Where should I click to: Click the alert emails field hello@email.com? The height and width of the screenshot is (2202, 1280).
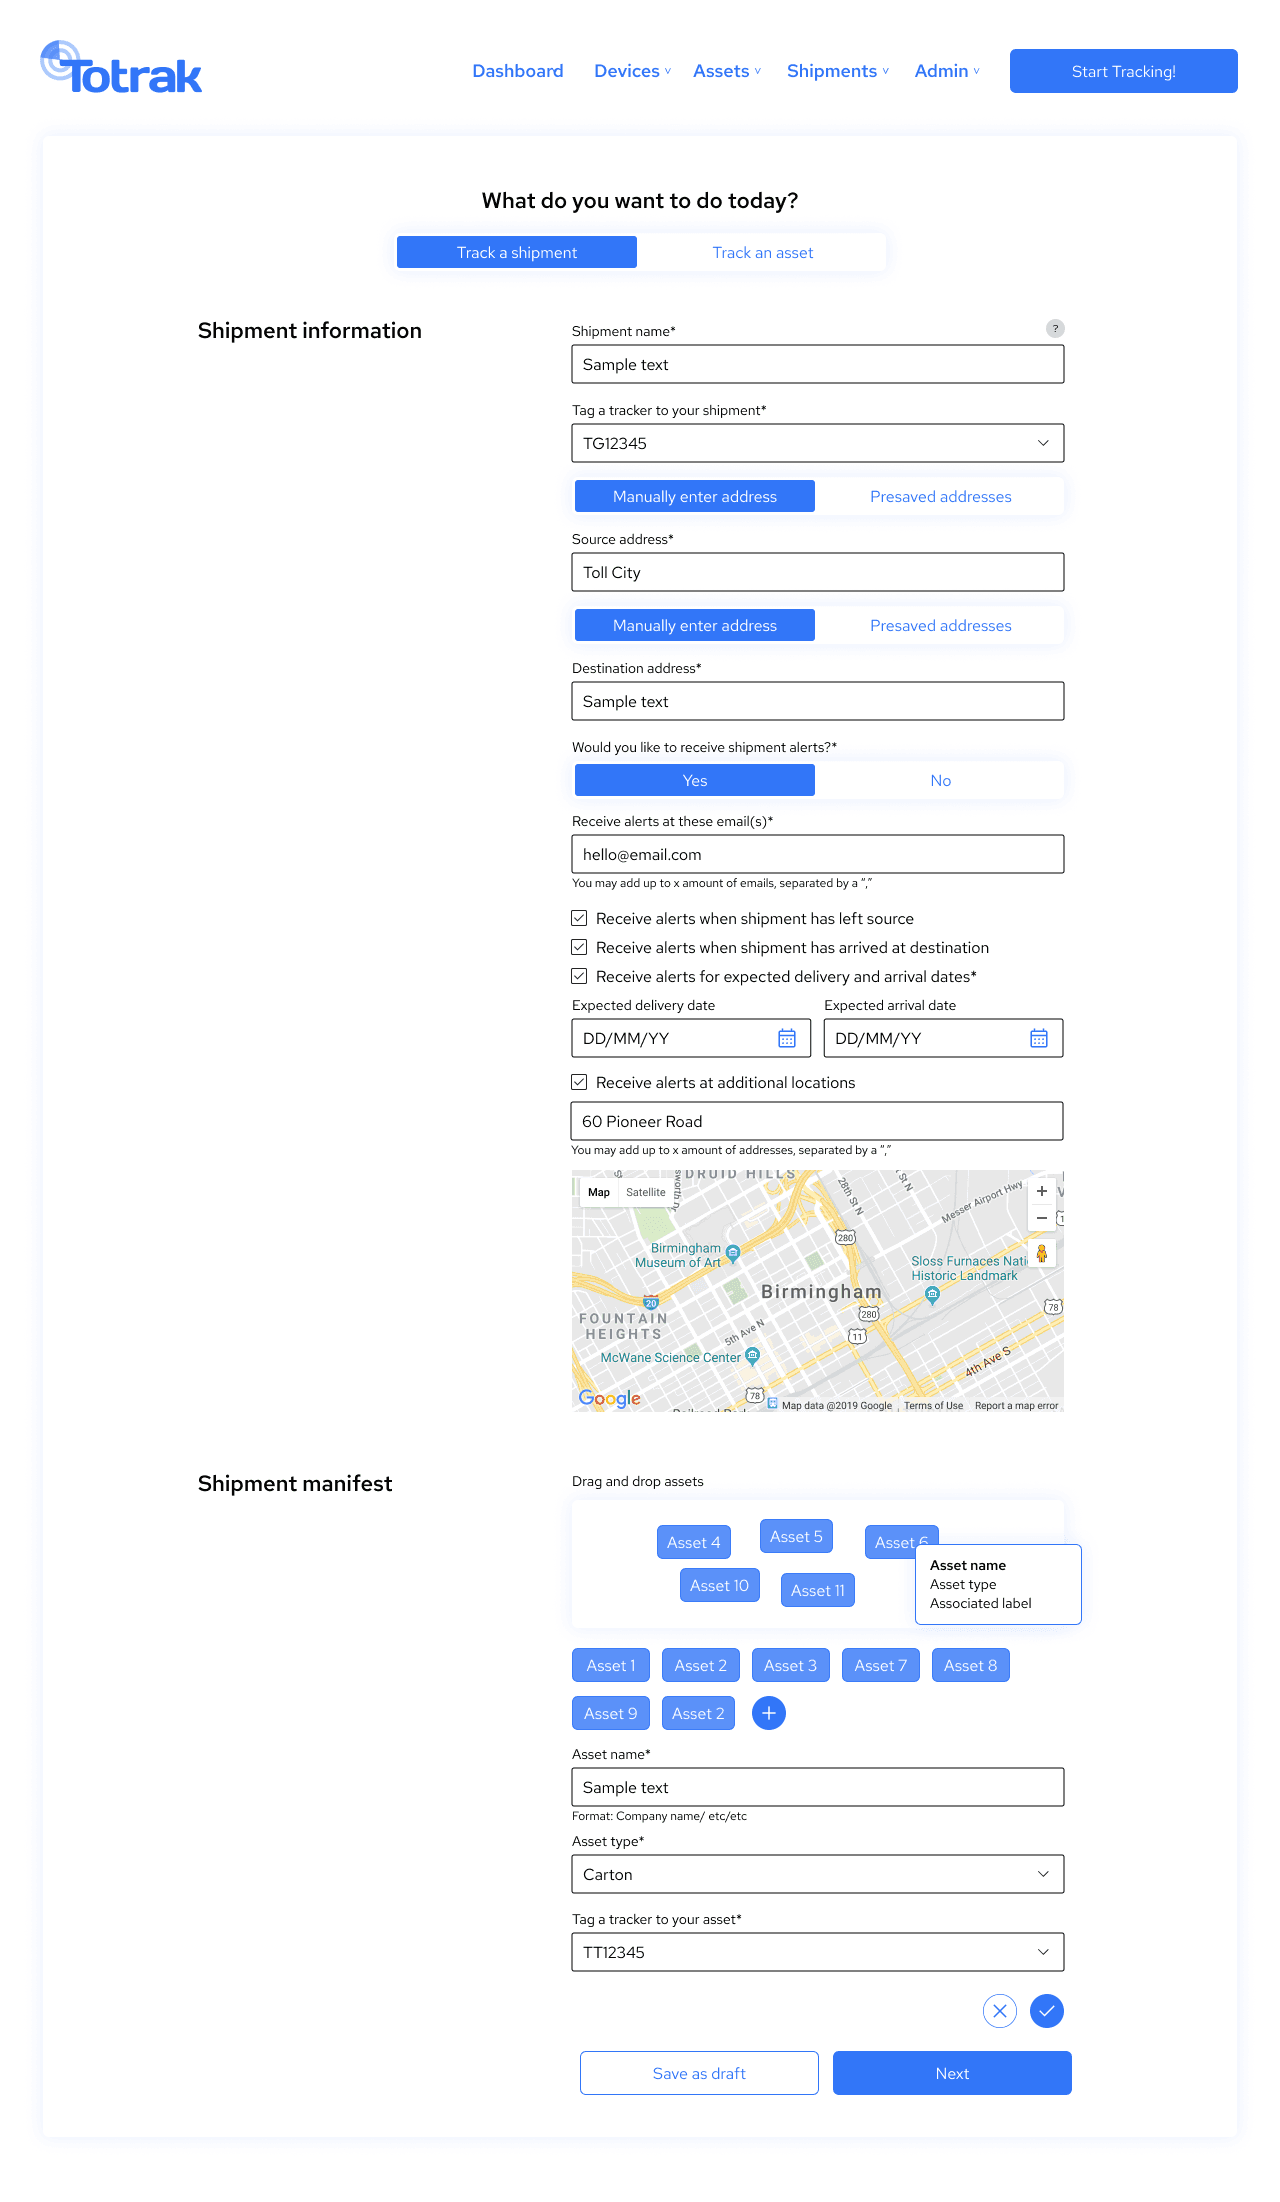pyautogui.click(x=818, y=854)
